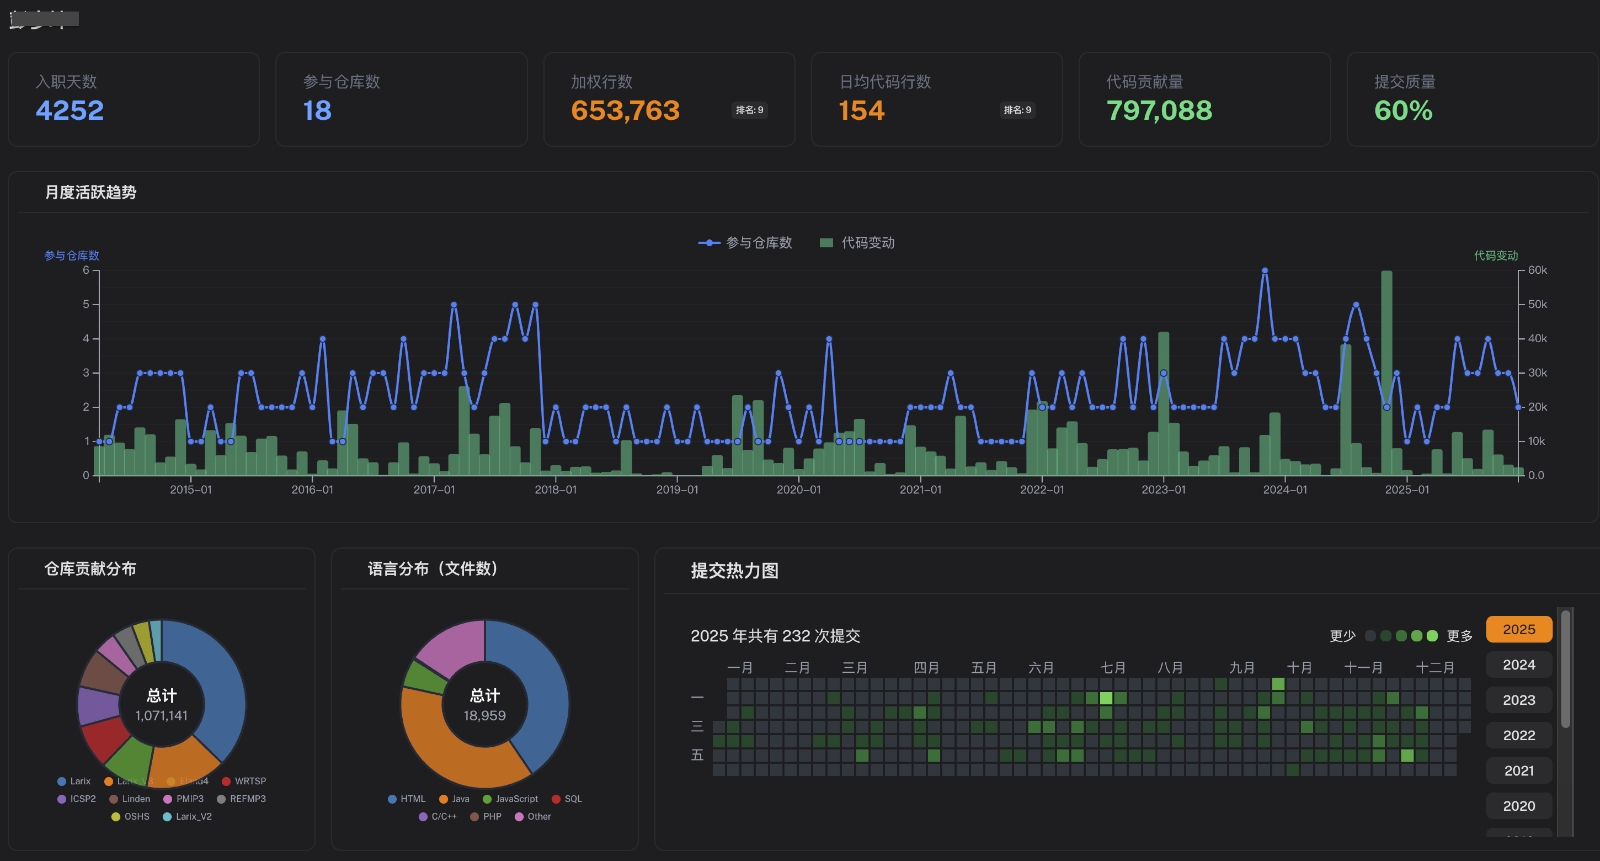Click the Java orange legend marker
Screen dimensions: 1600x861
[443, 800]
